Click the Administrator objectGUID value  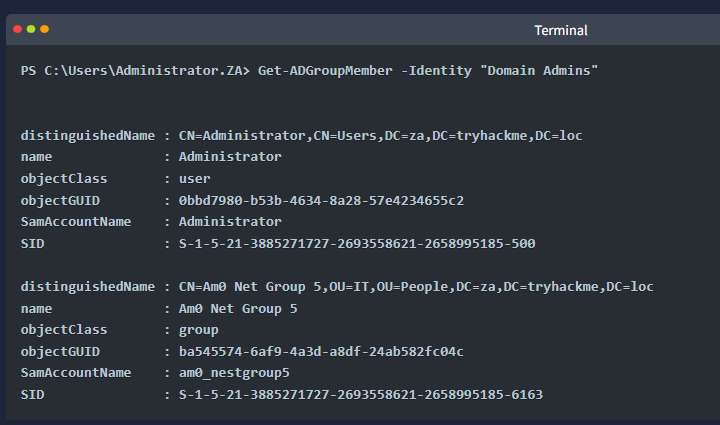coord(321,201)
